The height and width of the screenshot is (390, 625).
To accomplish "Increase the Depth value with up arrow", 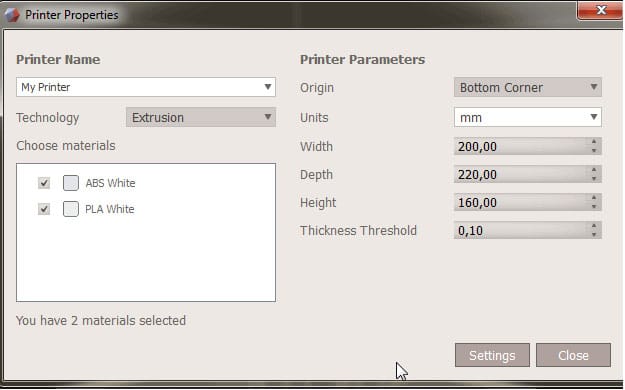I will (594, 169).
